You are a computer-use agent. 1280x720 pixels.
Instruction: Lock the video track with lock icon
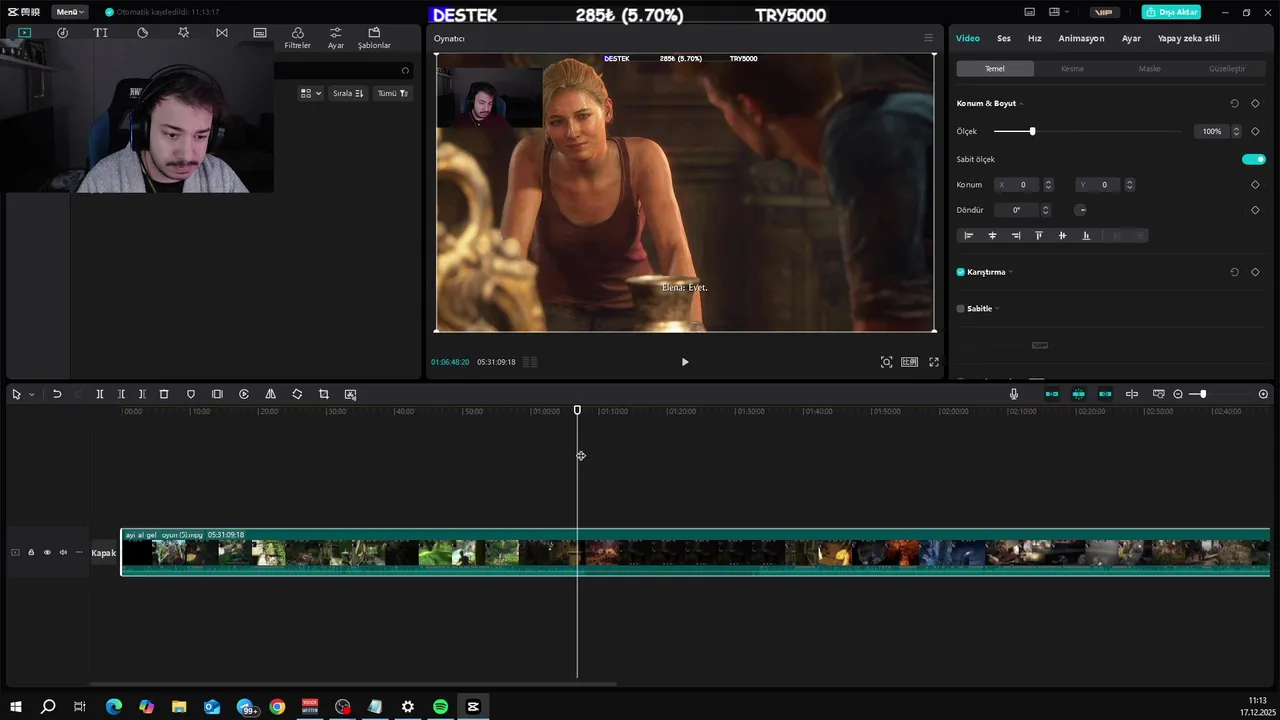31,552
